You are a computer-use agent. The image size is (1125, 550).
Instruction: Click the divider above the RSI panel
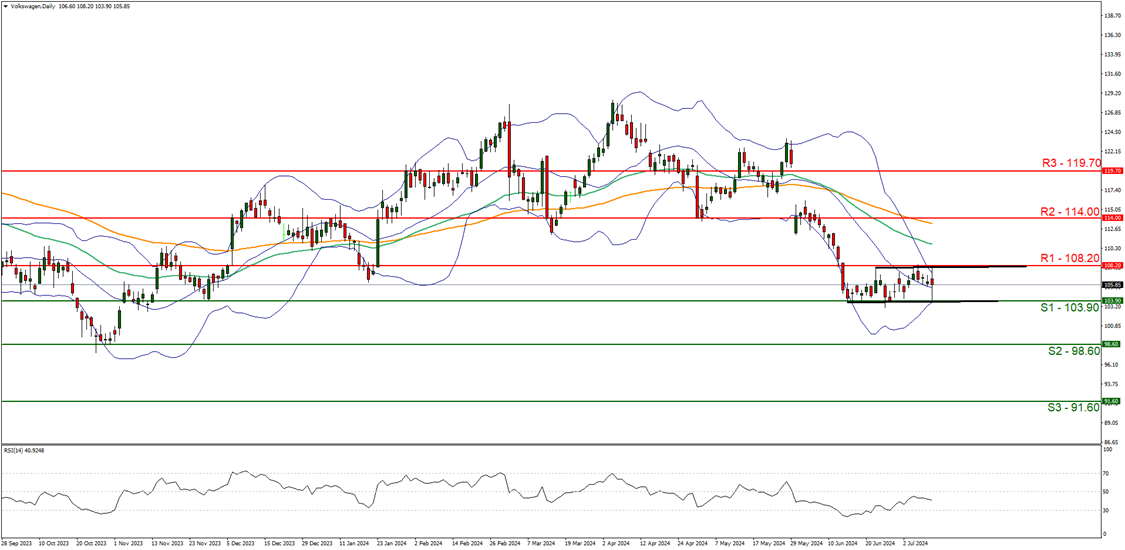click(550, 444)
